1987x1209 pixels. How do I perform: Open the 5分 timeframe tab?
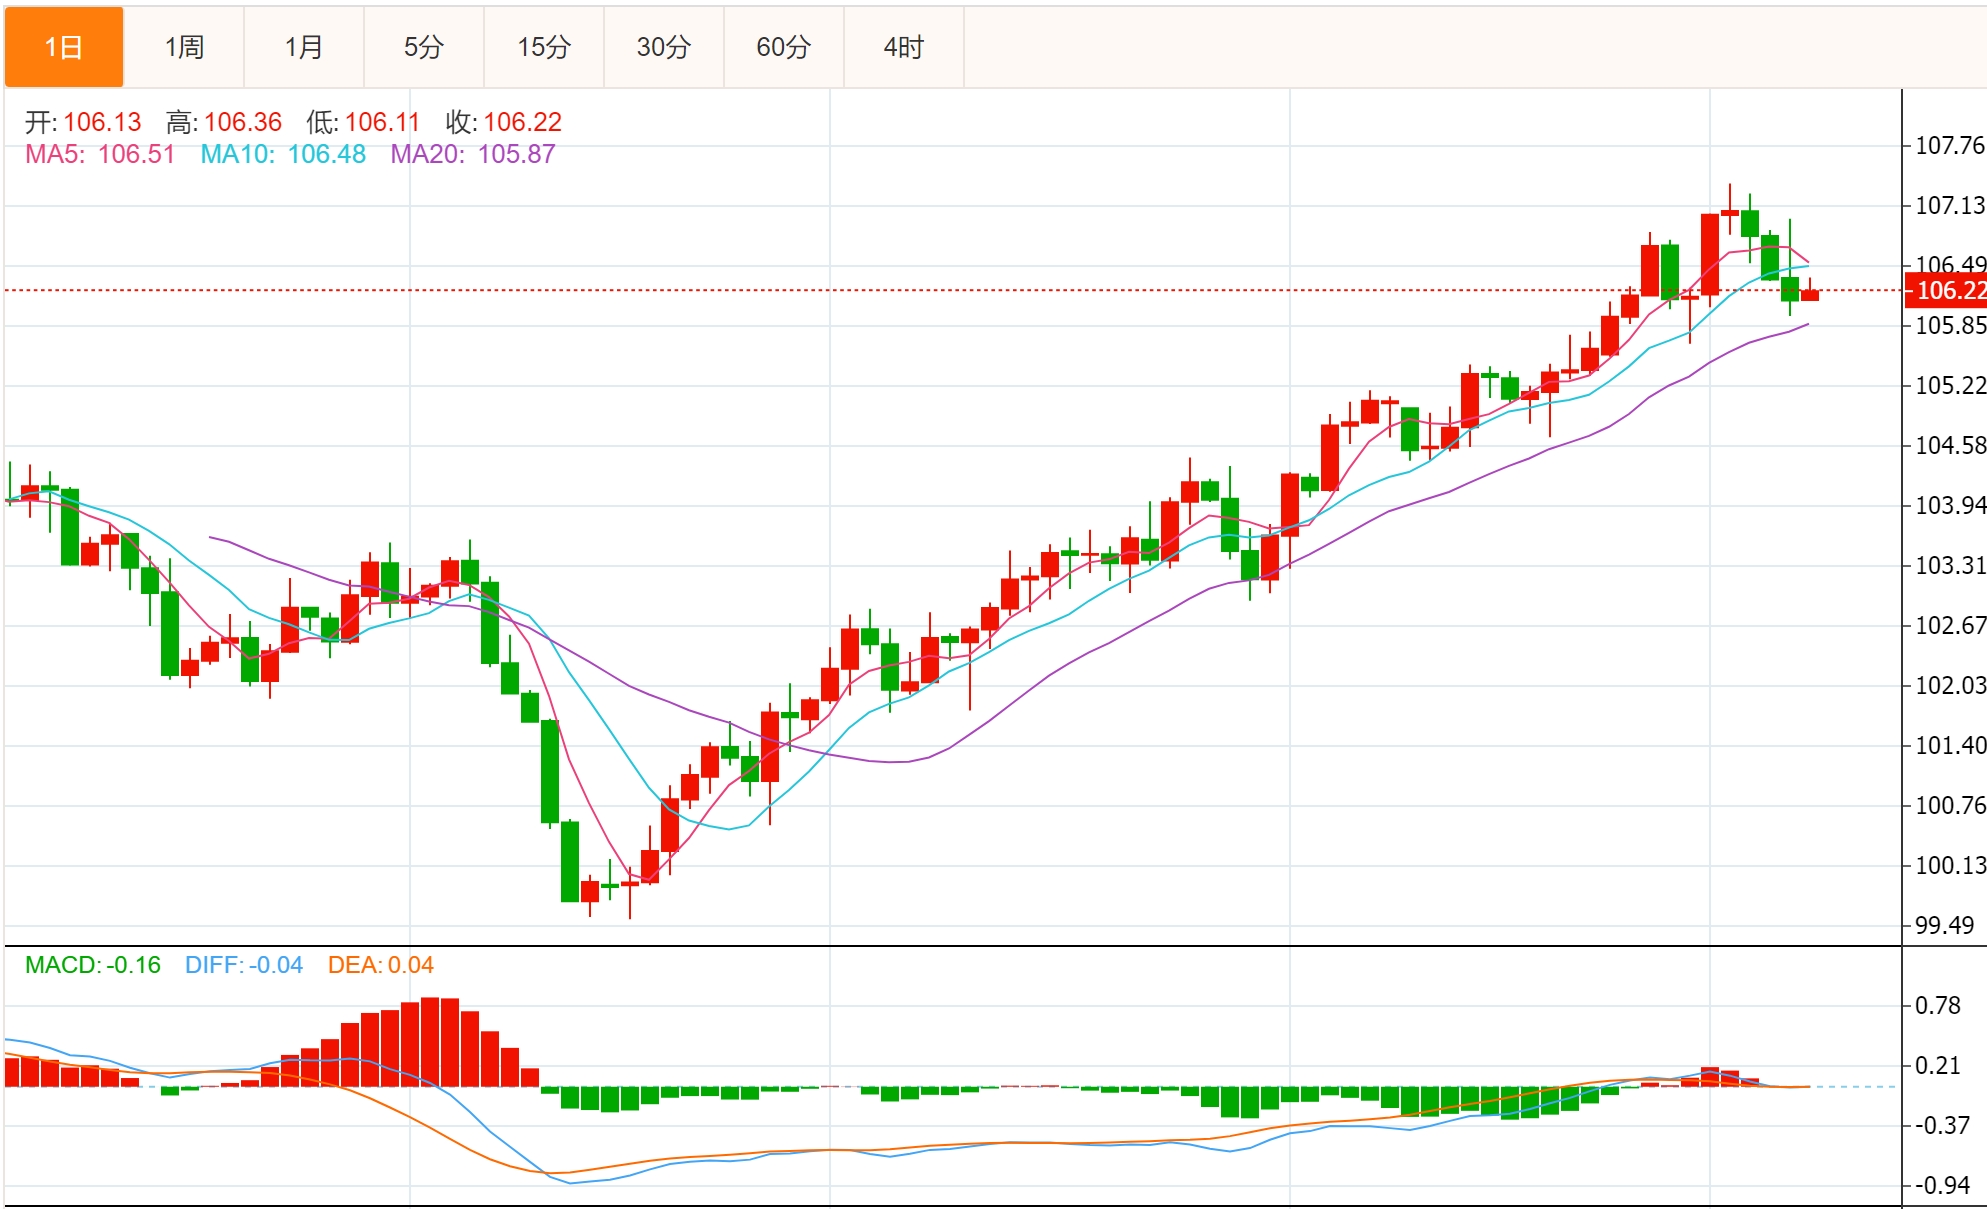click(x=424, y=47)
